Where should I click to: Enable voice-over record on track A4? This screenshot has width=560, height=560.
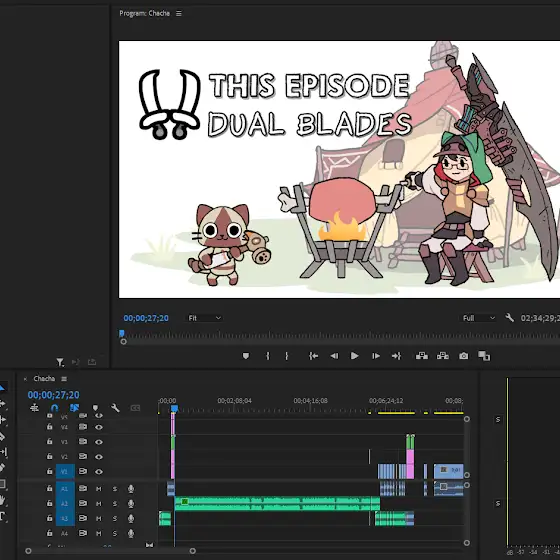pyautogui.click(x=131, y=533)
